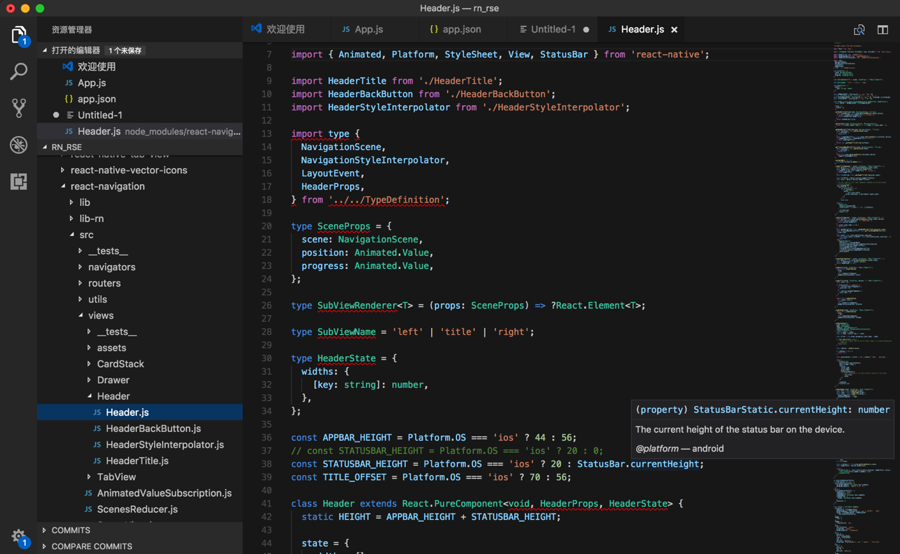Expand the COMPARE COMMITS section
900x554 pixels.
[92, 546]
